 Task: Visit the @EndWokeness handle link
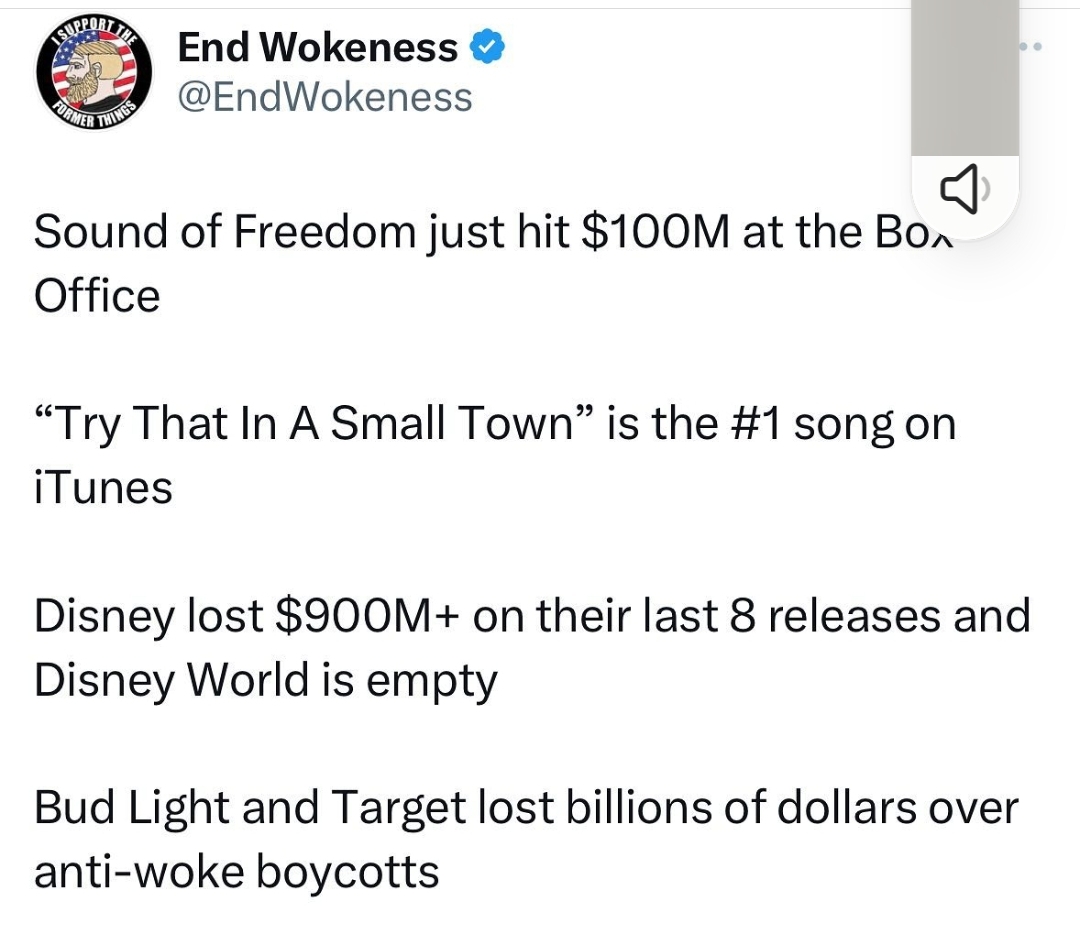click(x=325, y=97)
